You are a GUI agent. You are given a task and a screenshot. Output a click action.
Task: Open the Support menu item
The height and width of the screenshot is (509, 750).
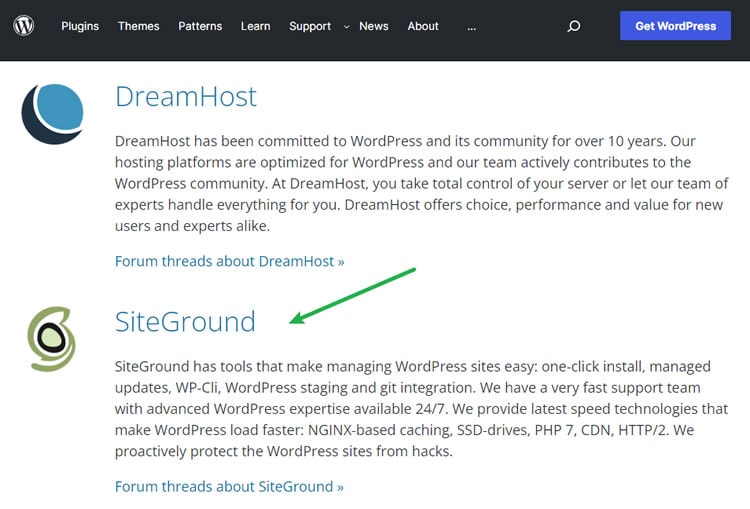310,26
